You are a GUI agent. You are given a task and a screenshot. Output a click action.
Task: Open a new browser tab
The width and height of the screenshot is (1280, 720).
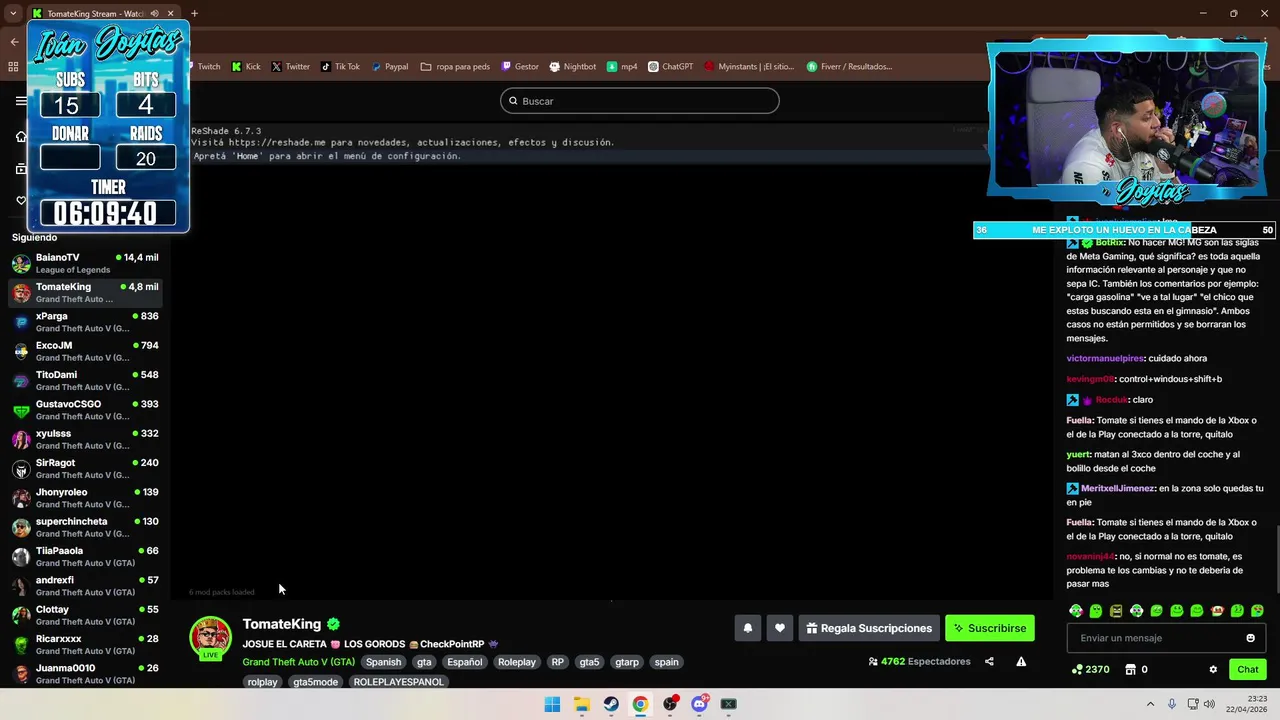click(194, 13)
